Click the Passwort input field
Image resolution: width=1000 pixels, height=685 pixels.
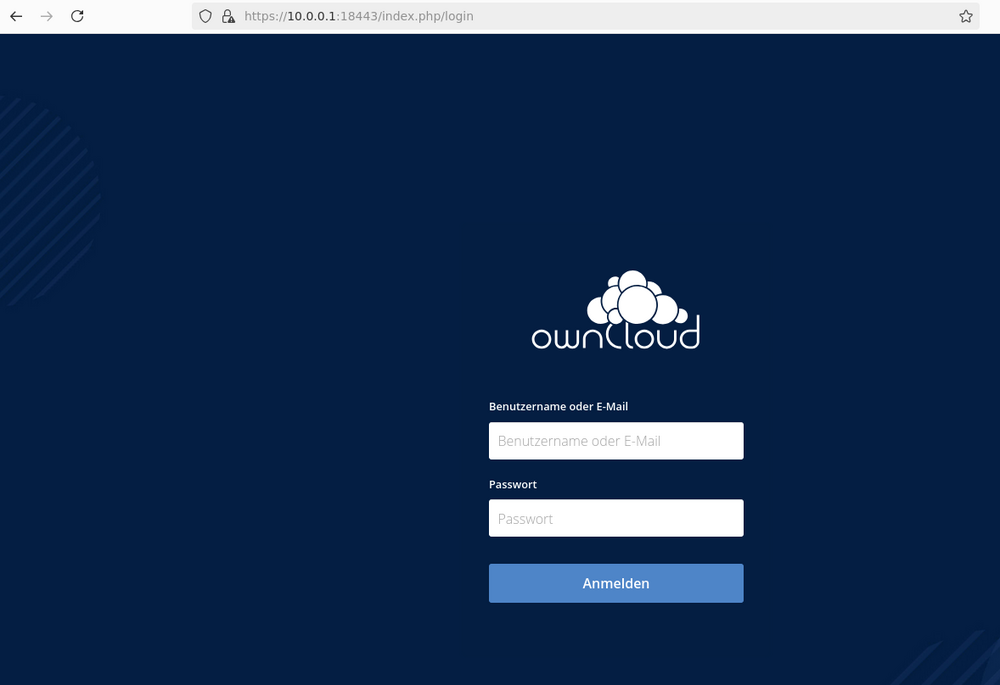point(616,518)
